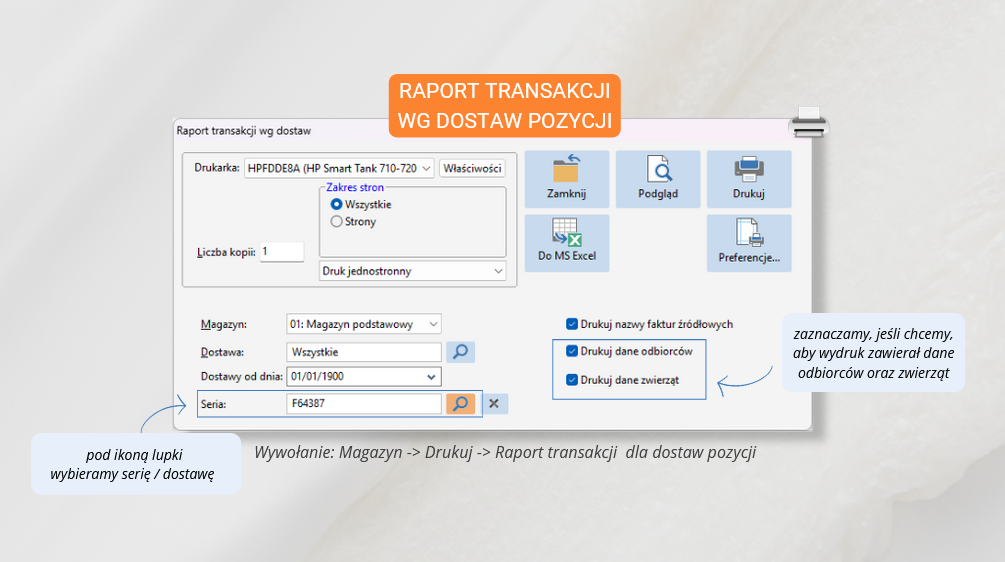The height and width of the screenshot is (562, 1005).
Task: Click the Drukuj printer icon button
Action: click(x=749, y=179)
